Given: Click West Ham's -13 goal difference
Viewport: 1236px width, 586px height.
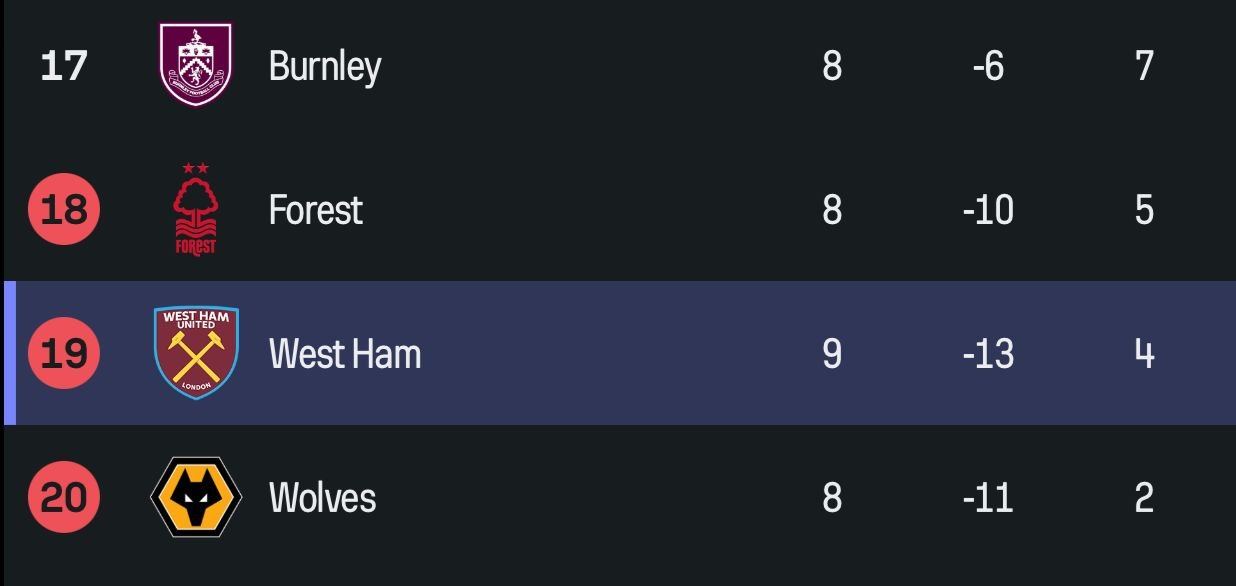Looking at the screenshot, I should pos(988,354).
